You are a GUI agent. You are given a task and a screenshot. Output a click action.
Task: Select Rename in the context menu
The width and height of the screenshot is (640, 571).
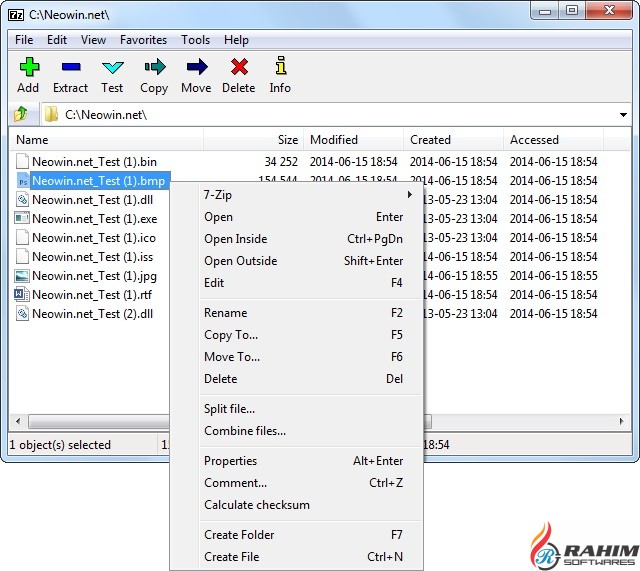coord(225,313)
